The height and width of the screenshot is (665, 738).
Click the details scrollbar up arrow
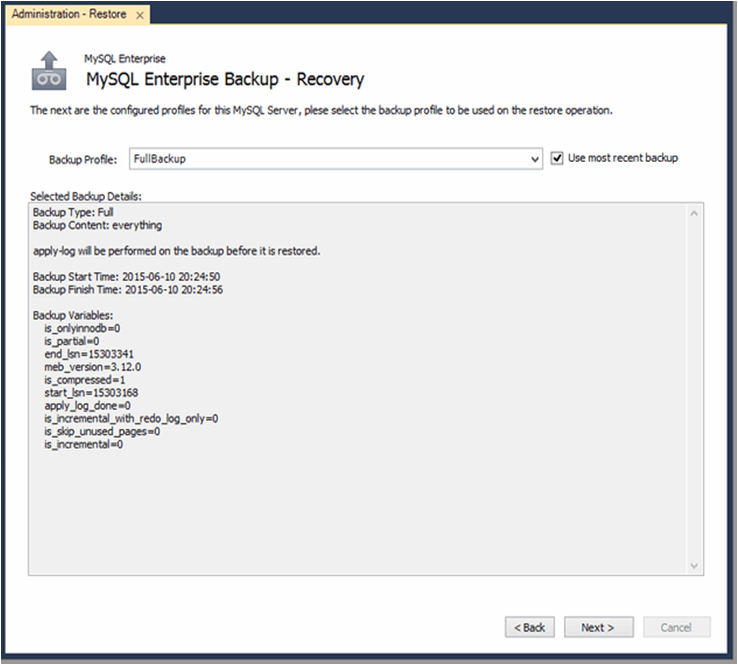[694, 213]
